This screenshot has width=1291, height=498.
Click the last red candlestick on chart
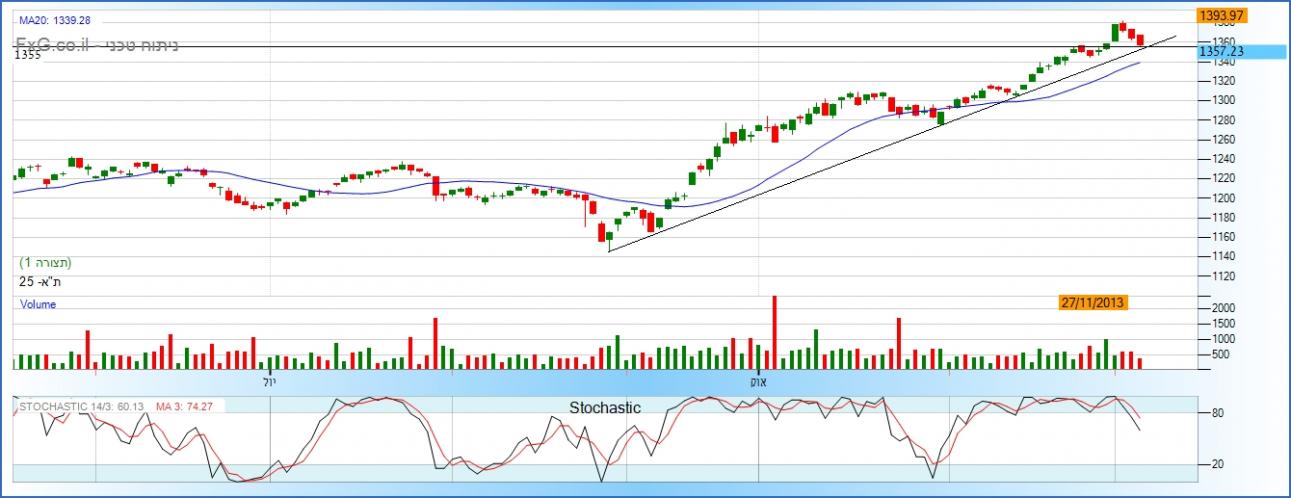point(1140,39)
